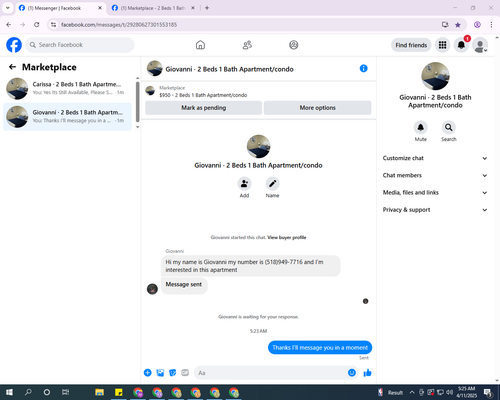This screenshot has height=400, width=500.
Task: Bookmark this page with the star icon
Action: (458, 25)
